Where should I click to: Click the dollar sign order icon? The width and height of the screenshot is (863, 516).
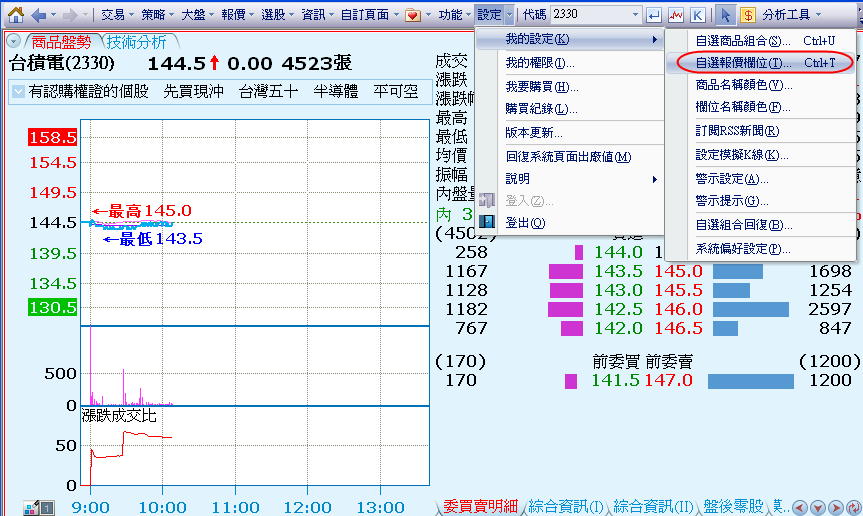[747, 15]
